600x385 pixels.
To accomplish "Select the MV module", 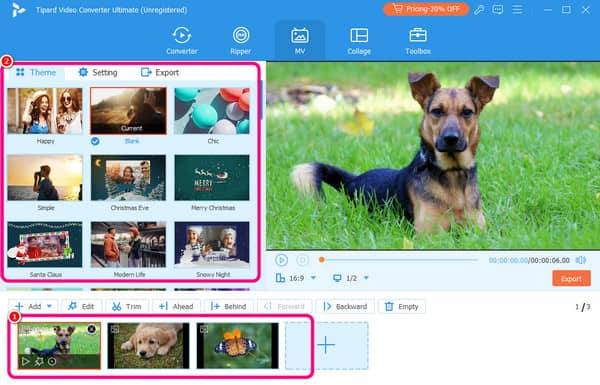I will pos(300,41).
